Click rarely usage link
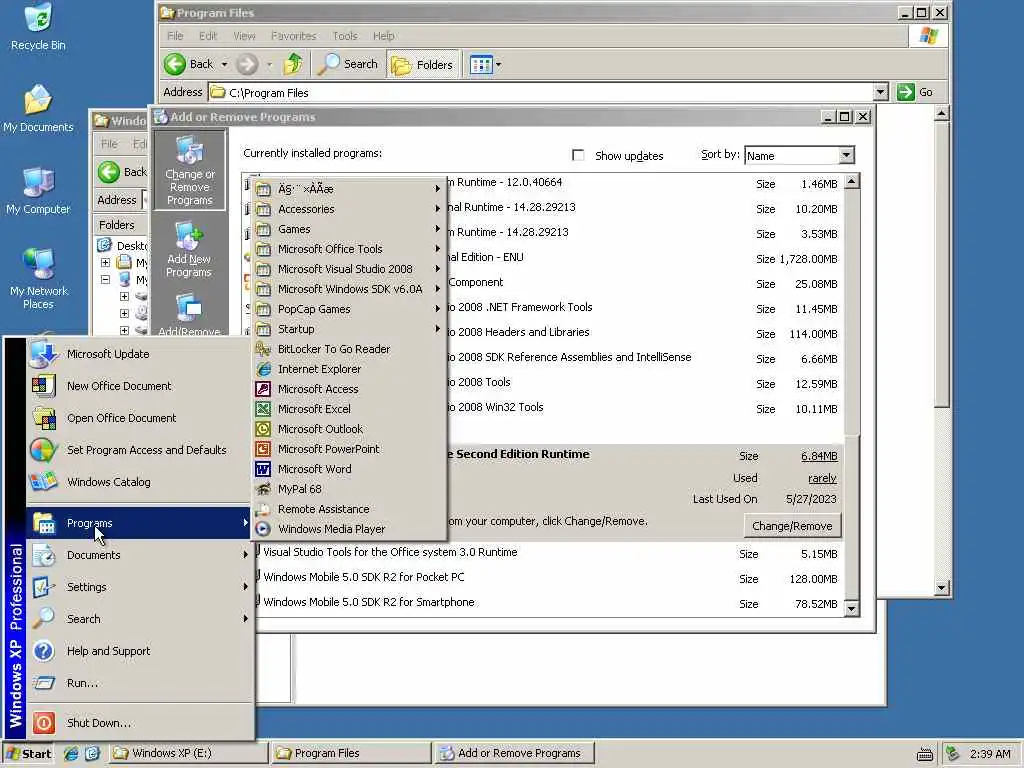 (822, 478)
